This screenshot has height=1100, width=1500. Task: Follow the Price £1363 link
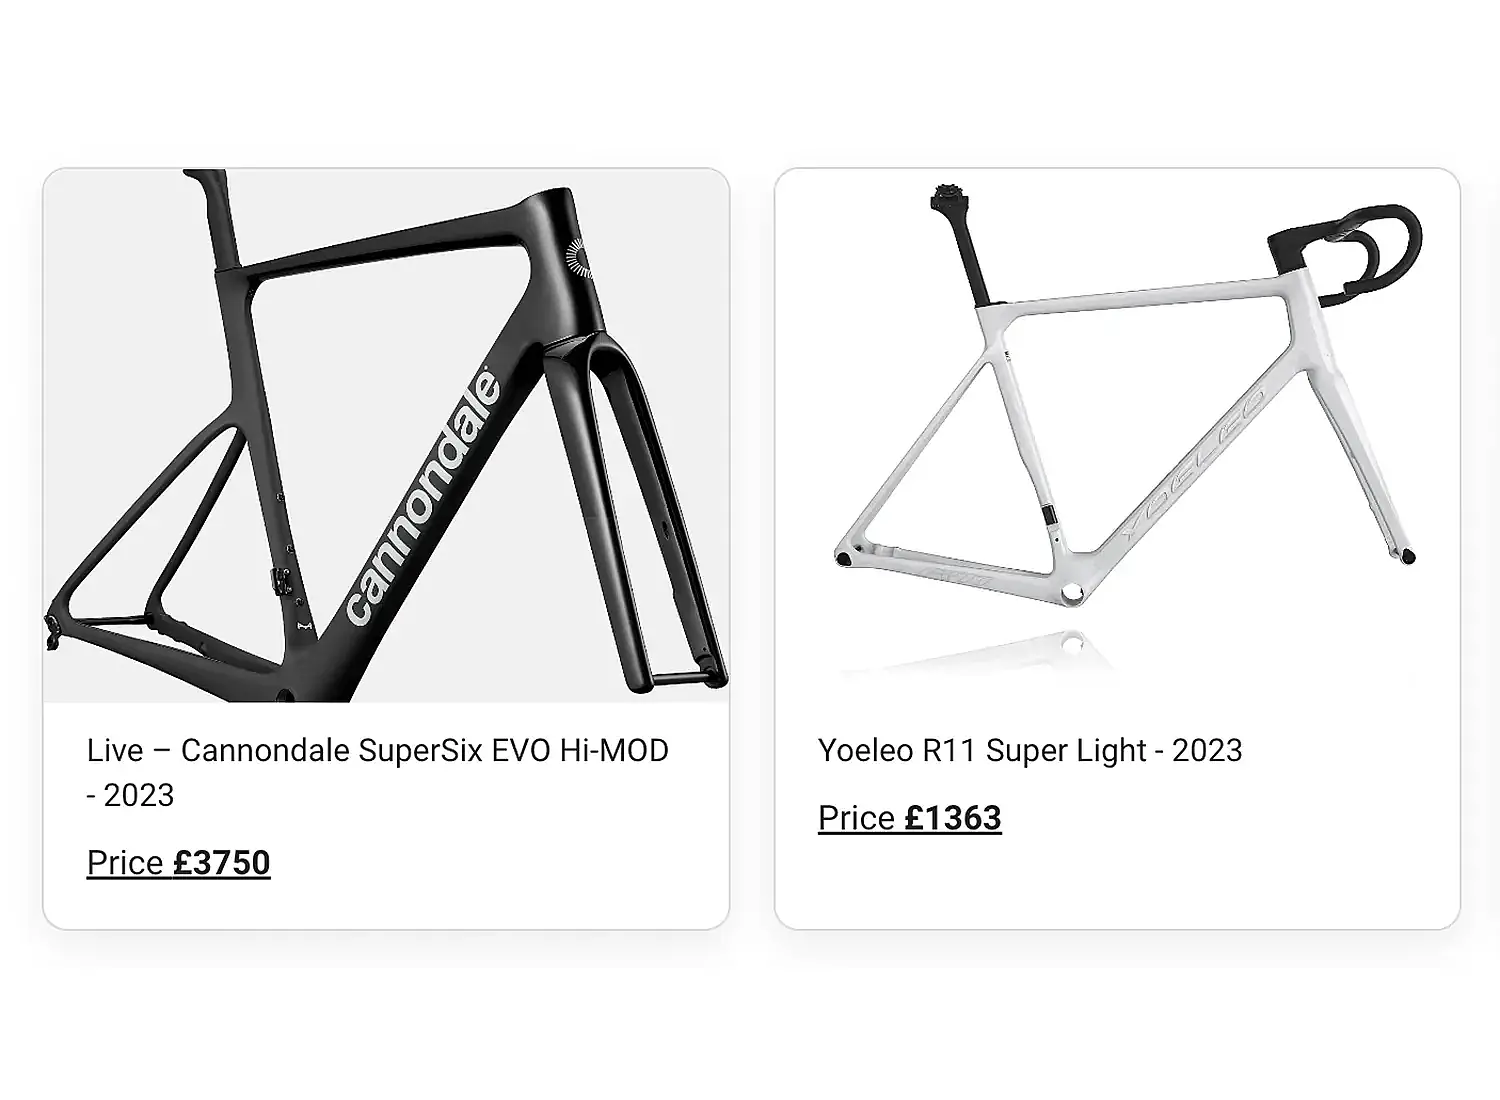tap(909, 818)
